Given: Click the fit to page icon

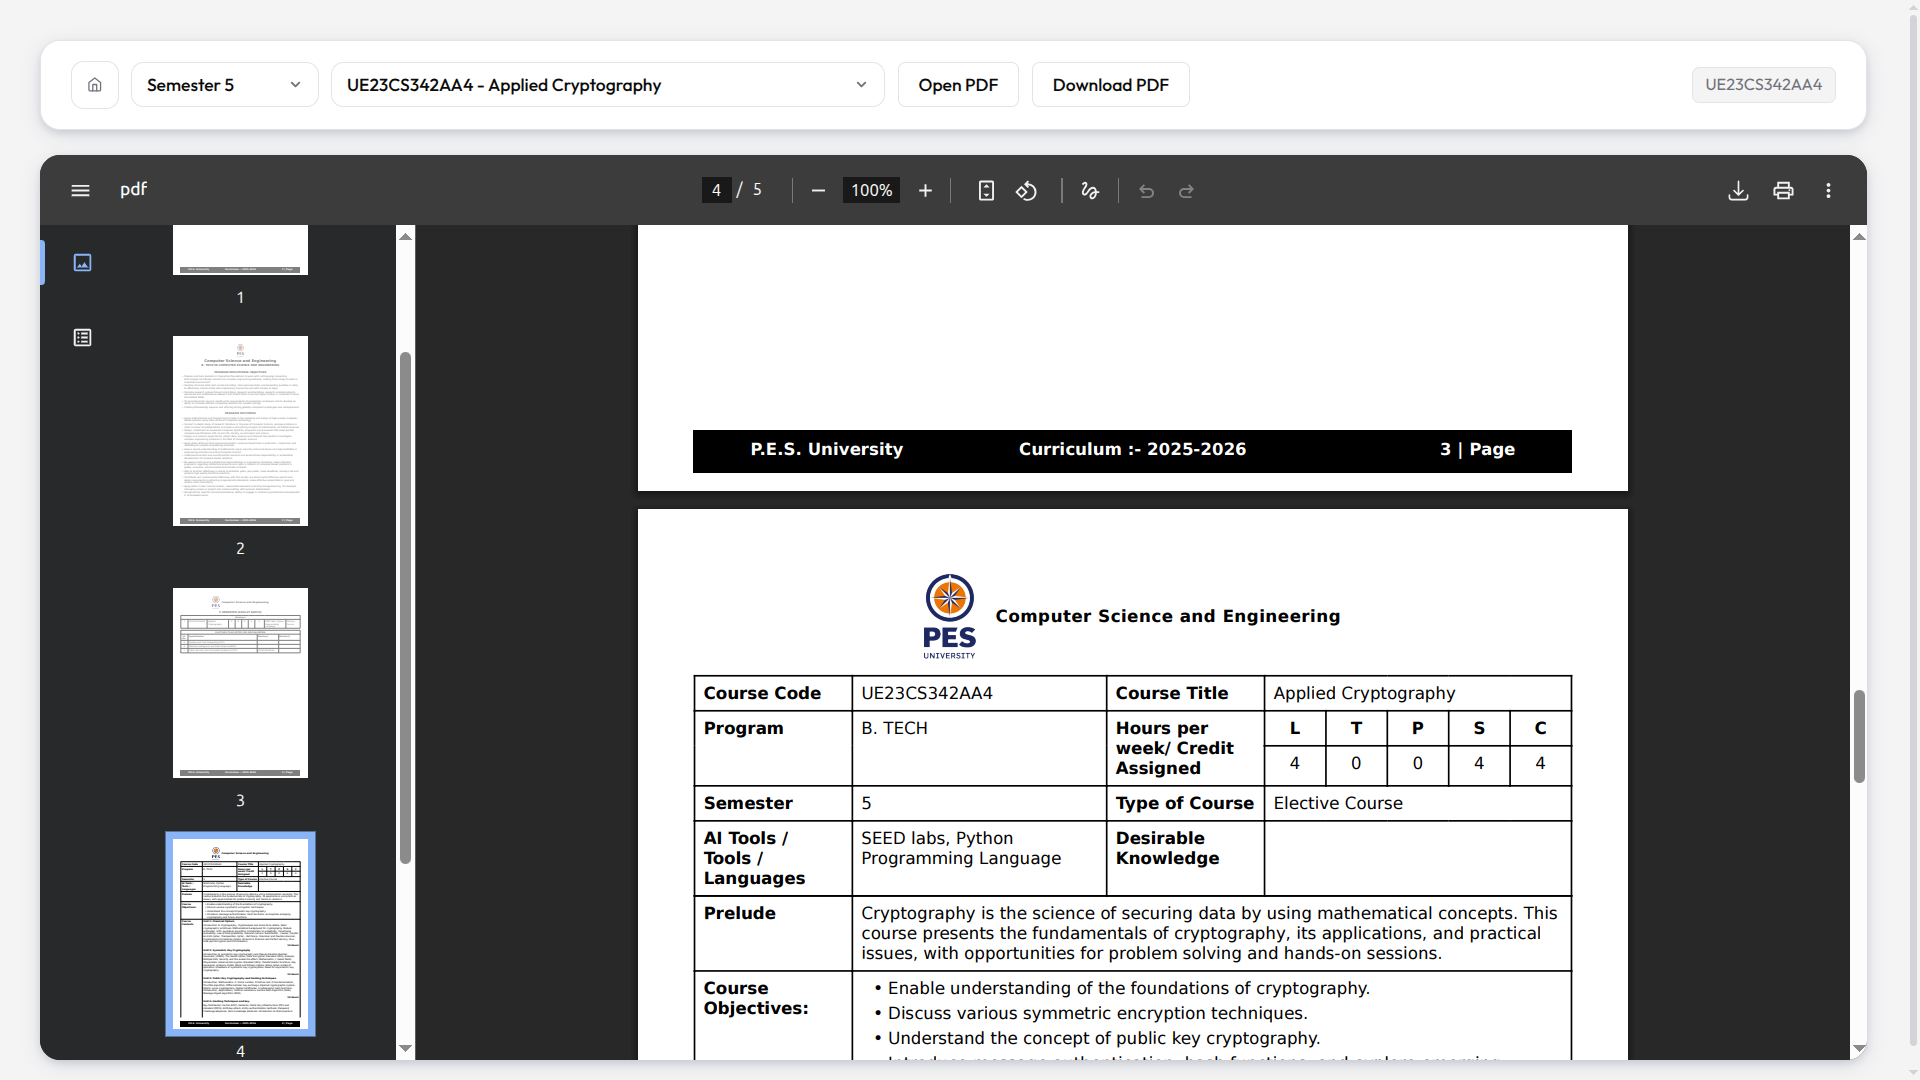Looking at the screenshot, I should point(986,190).
